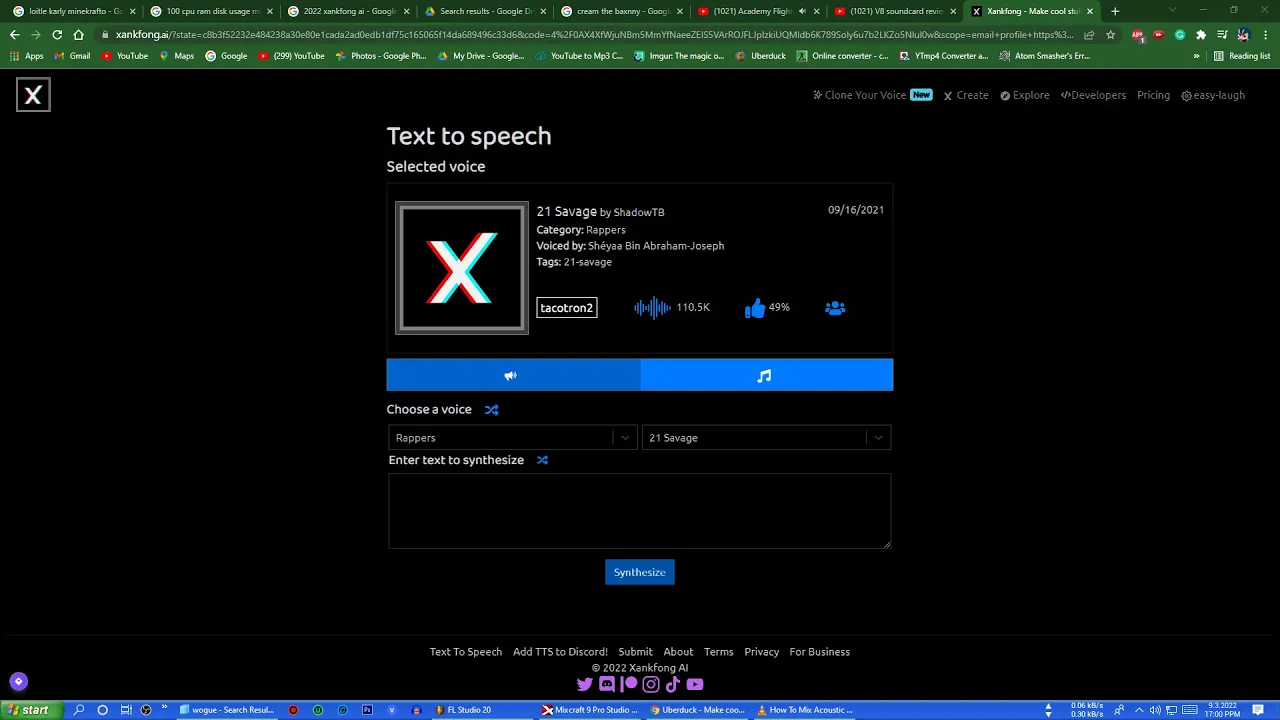This screenshot has height=720, width=1280.
Task: Click the waveform usage icon near 110.5K
Action: pos(652,308)
